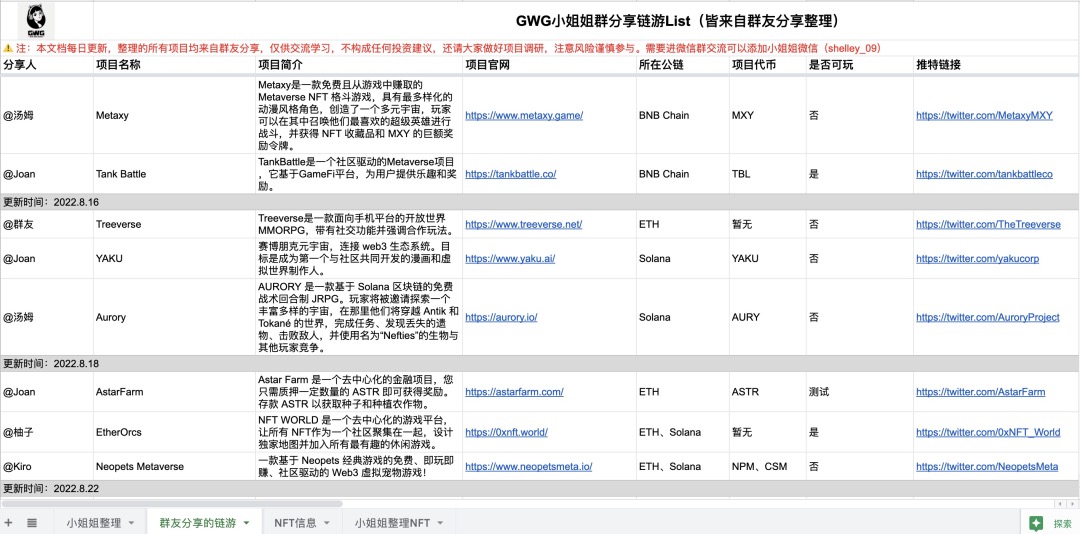1080x534 pixels.
Task: Select the Treeverse project name cell
Action: coord(174,225)
